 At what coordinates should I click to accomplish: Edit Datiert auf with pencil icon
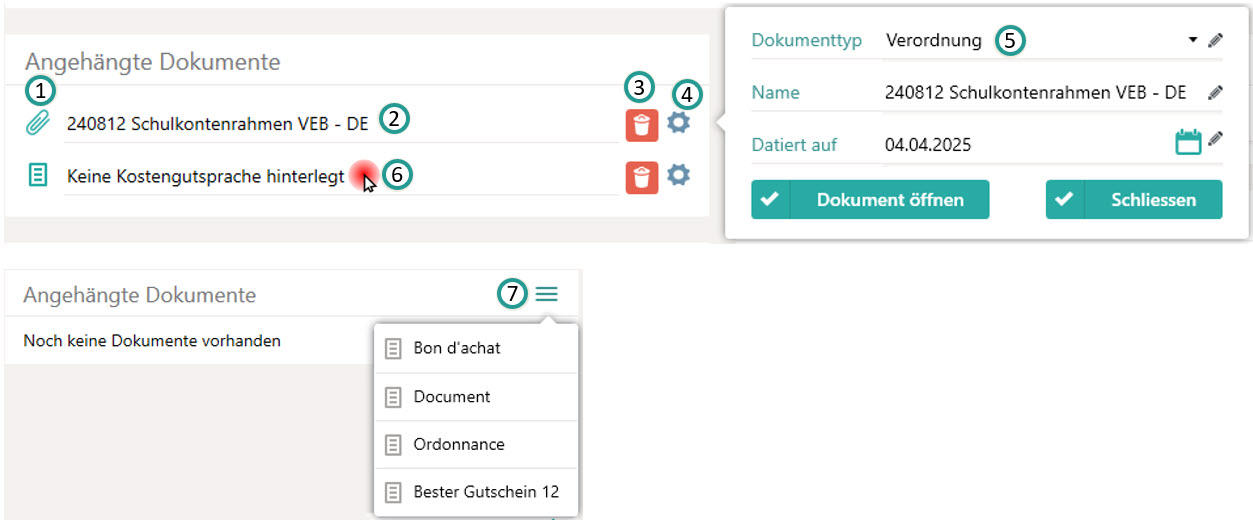coord(1215,139)
